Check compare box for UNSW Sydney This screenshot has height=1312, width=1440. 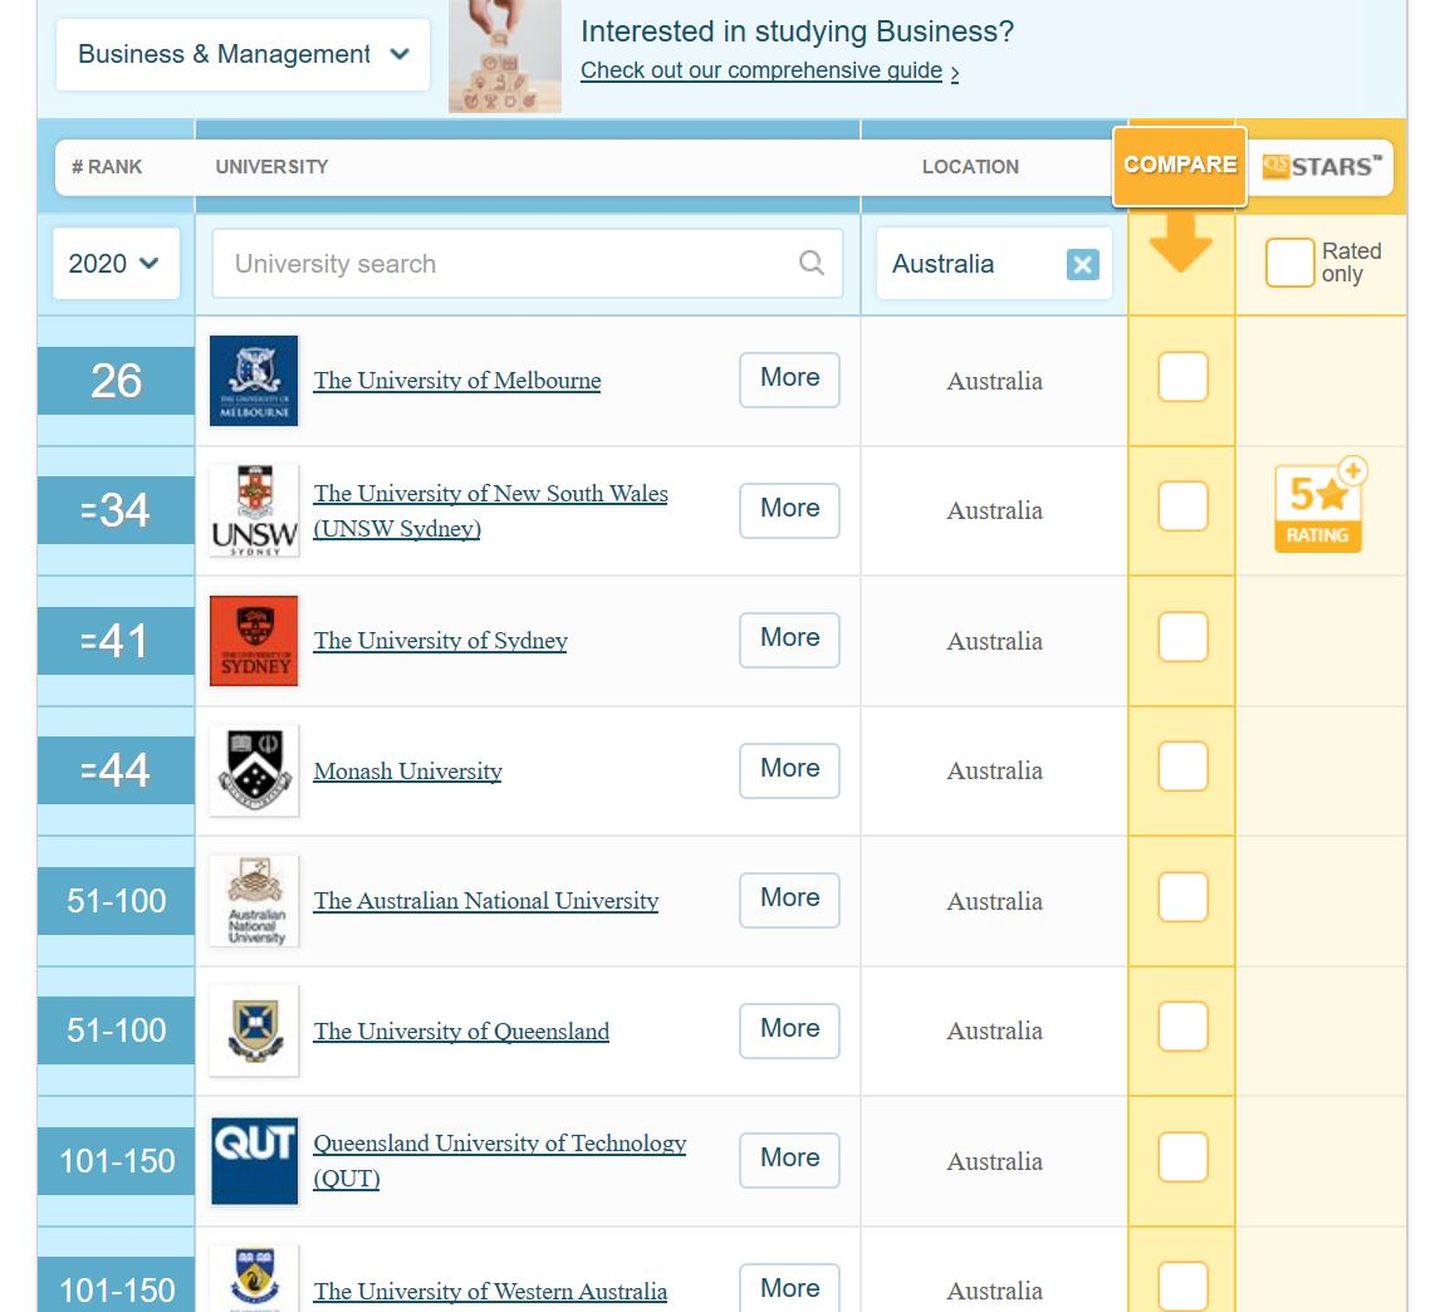click(1183, 506)
